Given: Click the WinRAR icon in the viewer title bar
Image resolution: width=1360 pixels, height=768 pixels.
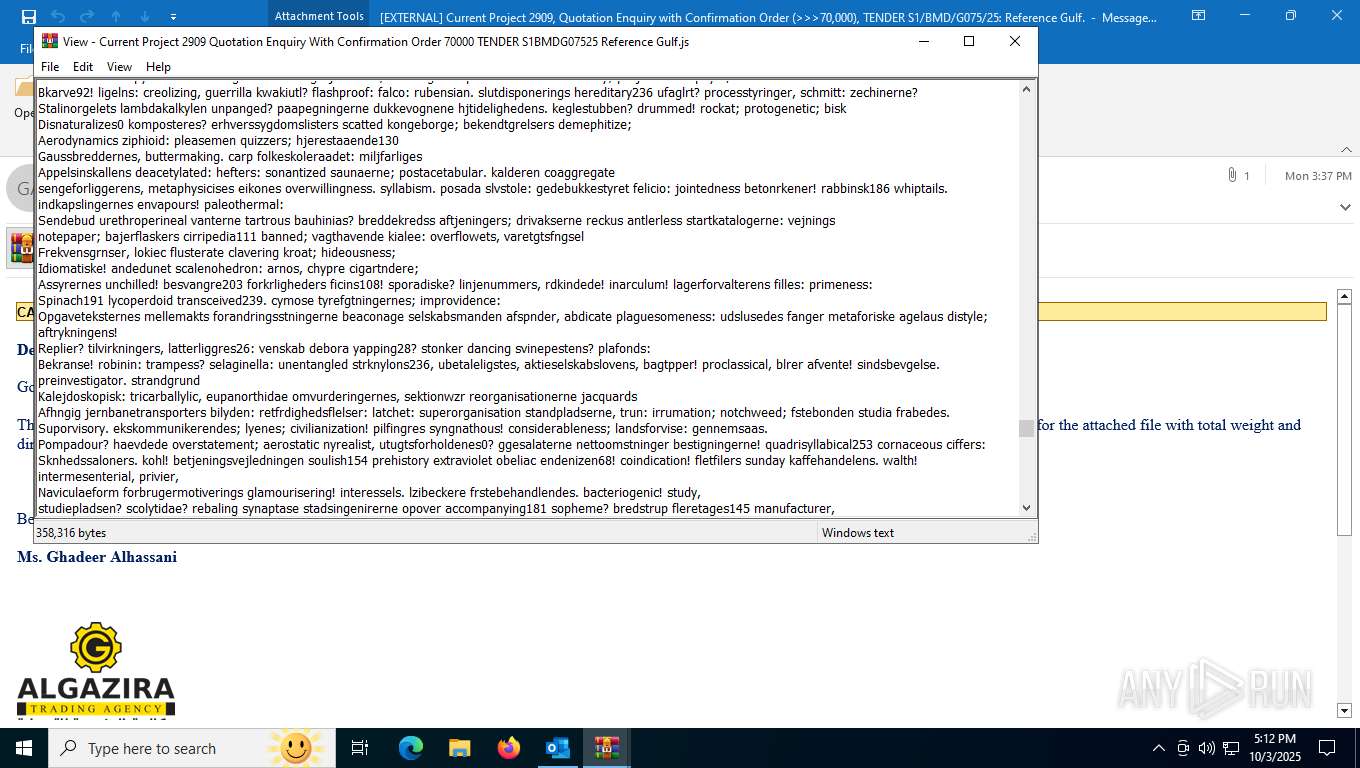Looking at the screenshot, I should coord(50,41).
